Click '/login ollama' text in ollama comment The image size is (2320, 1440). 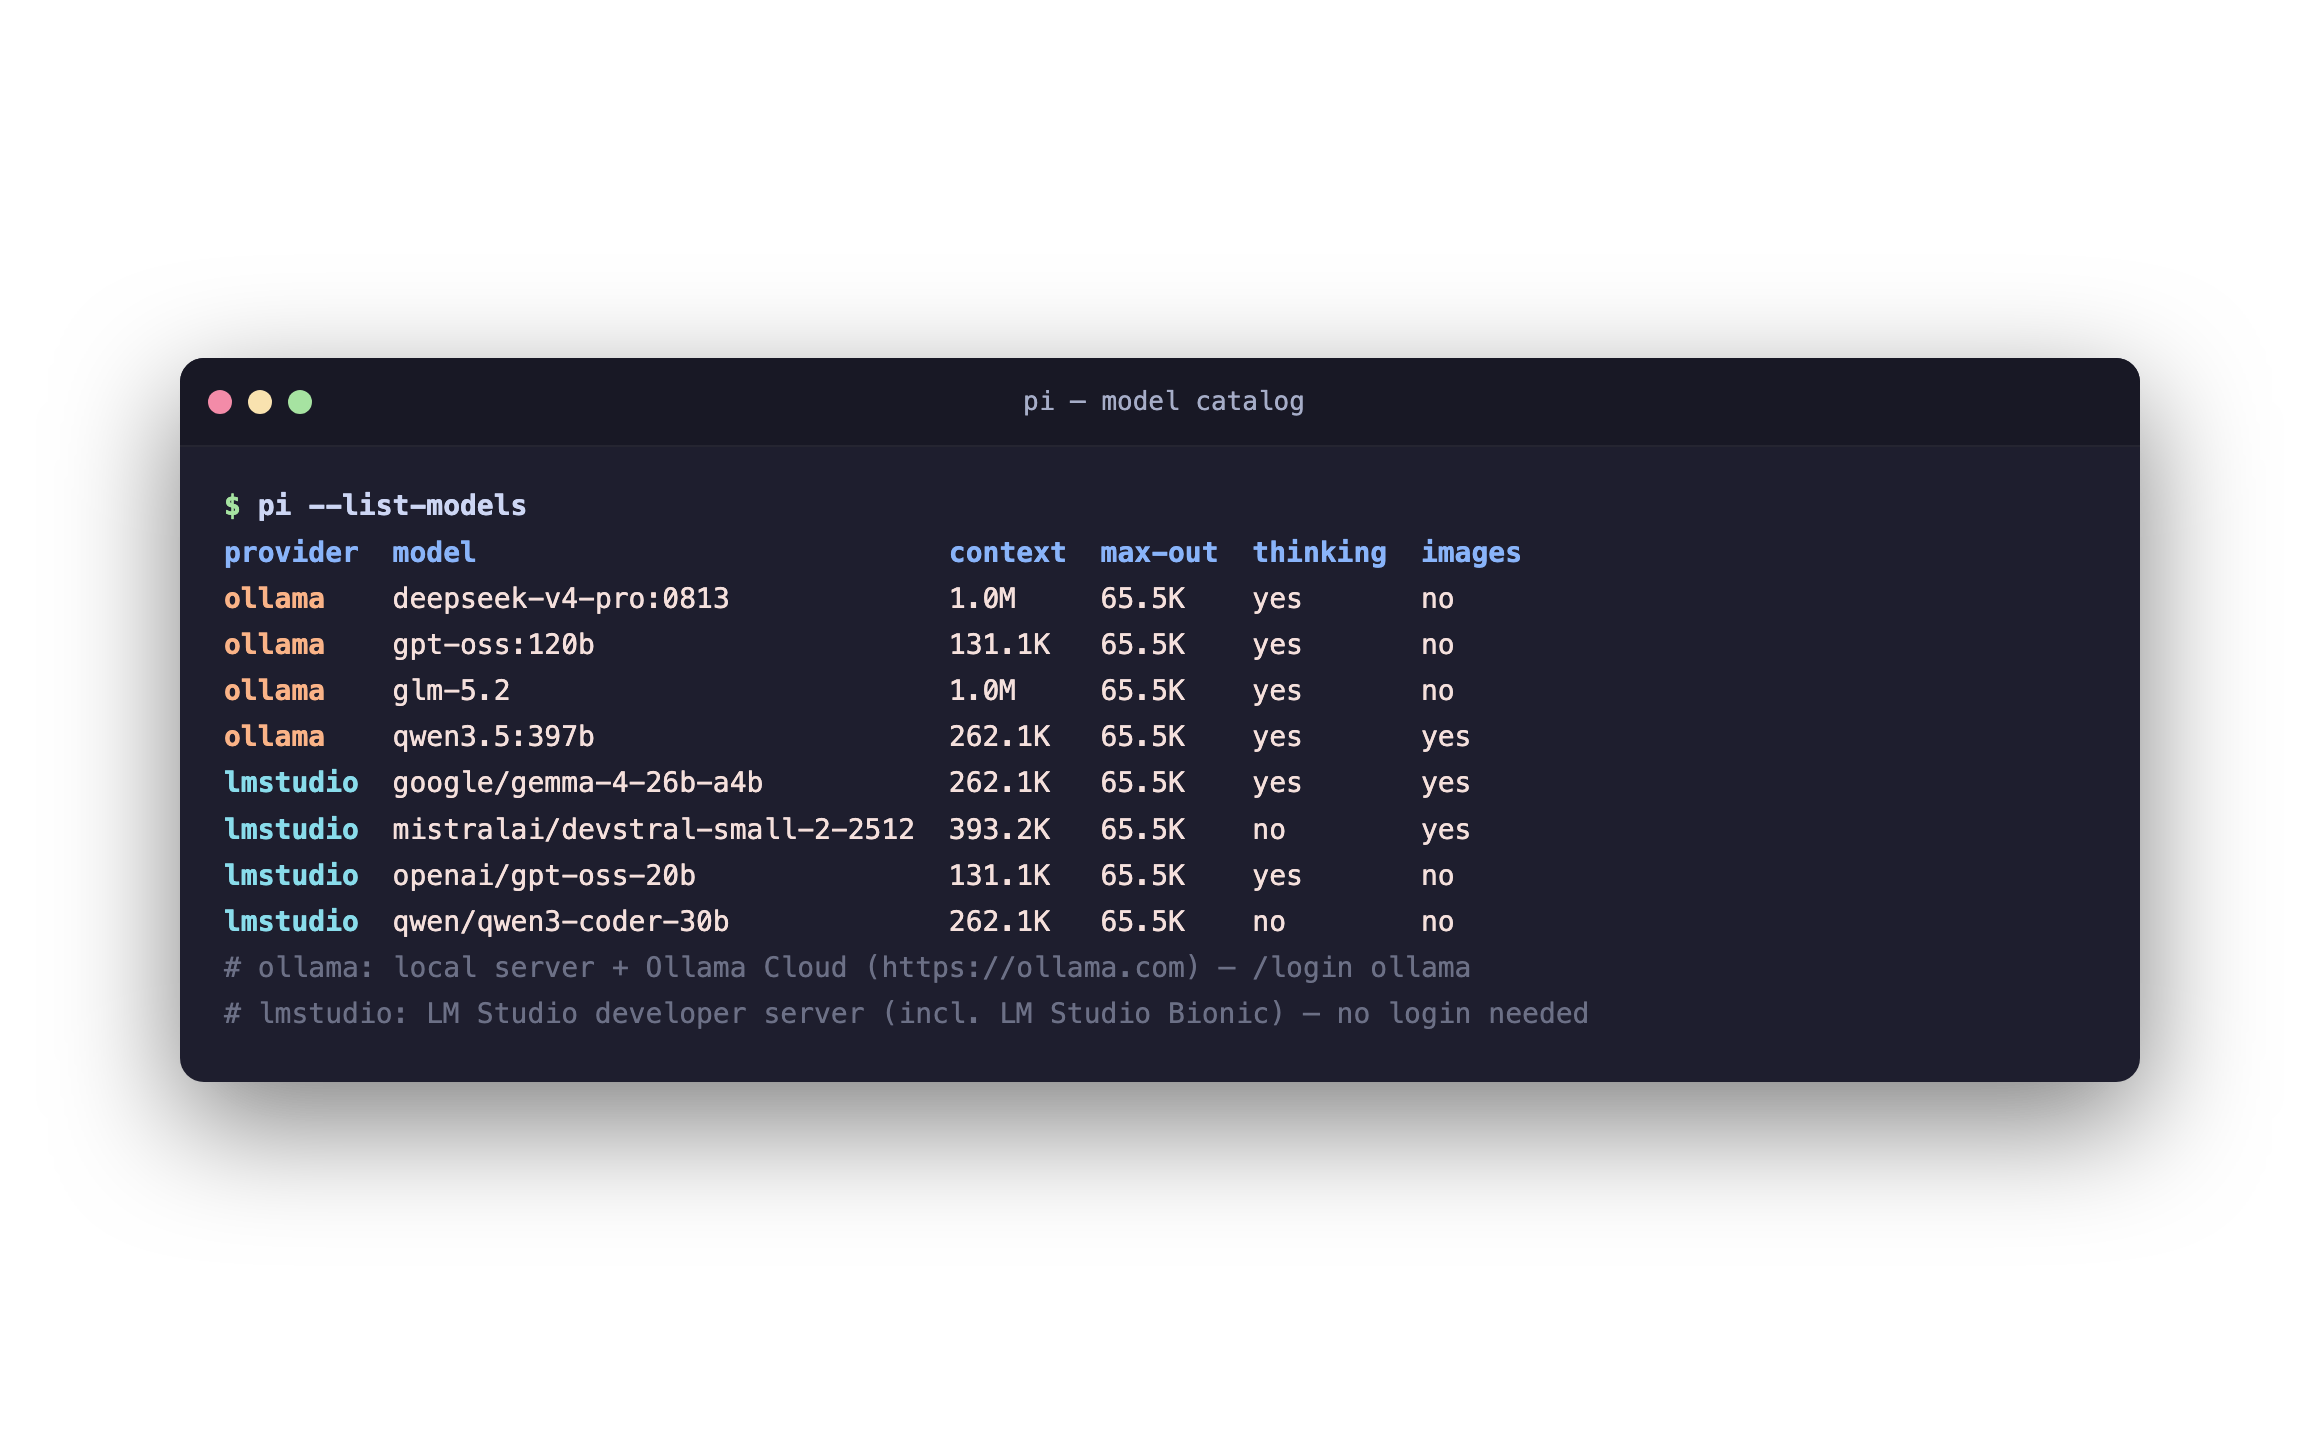[1361, 968]
